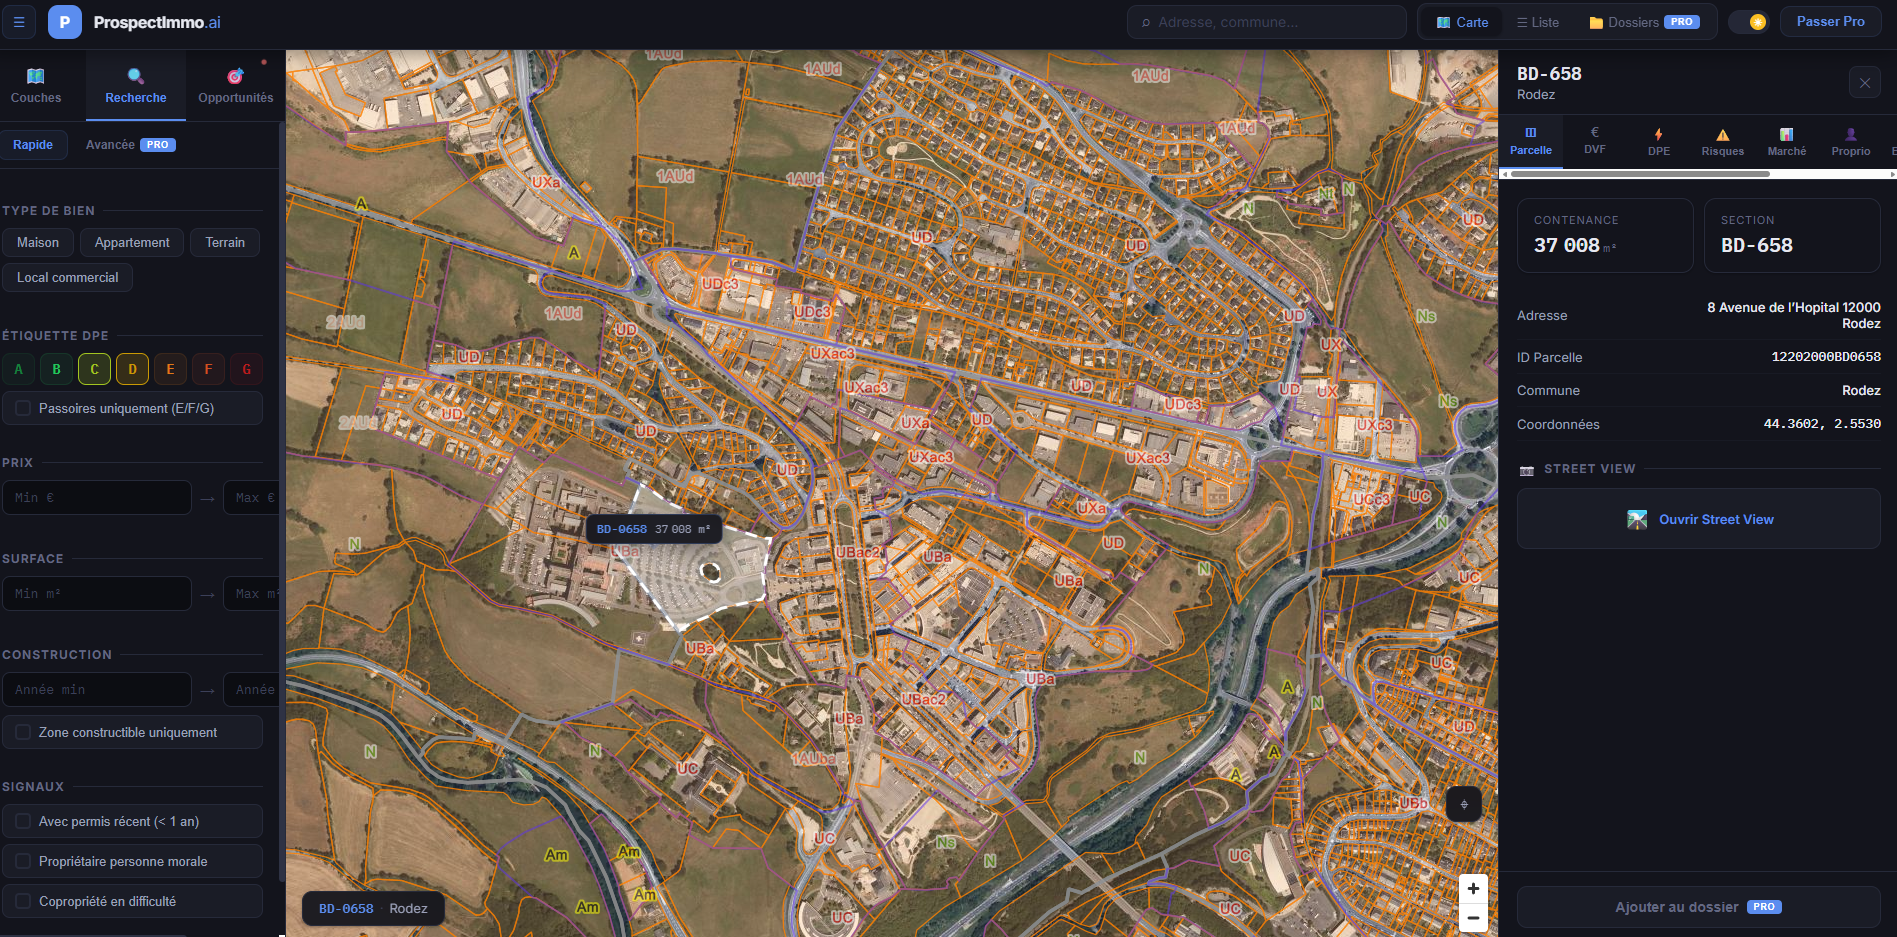Image resolution: width=1897 pixels, height=937 pixels.
Task: Click the Passer Pro button
Action: point(1830,22)
